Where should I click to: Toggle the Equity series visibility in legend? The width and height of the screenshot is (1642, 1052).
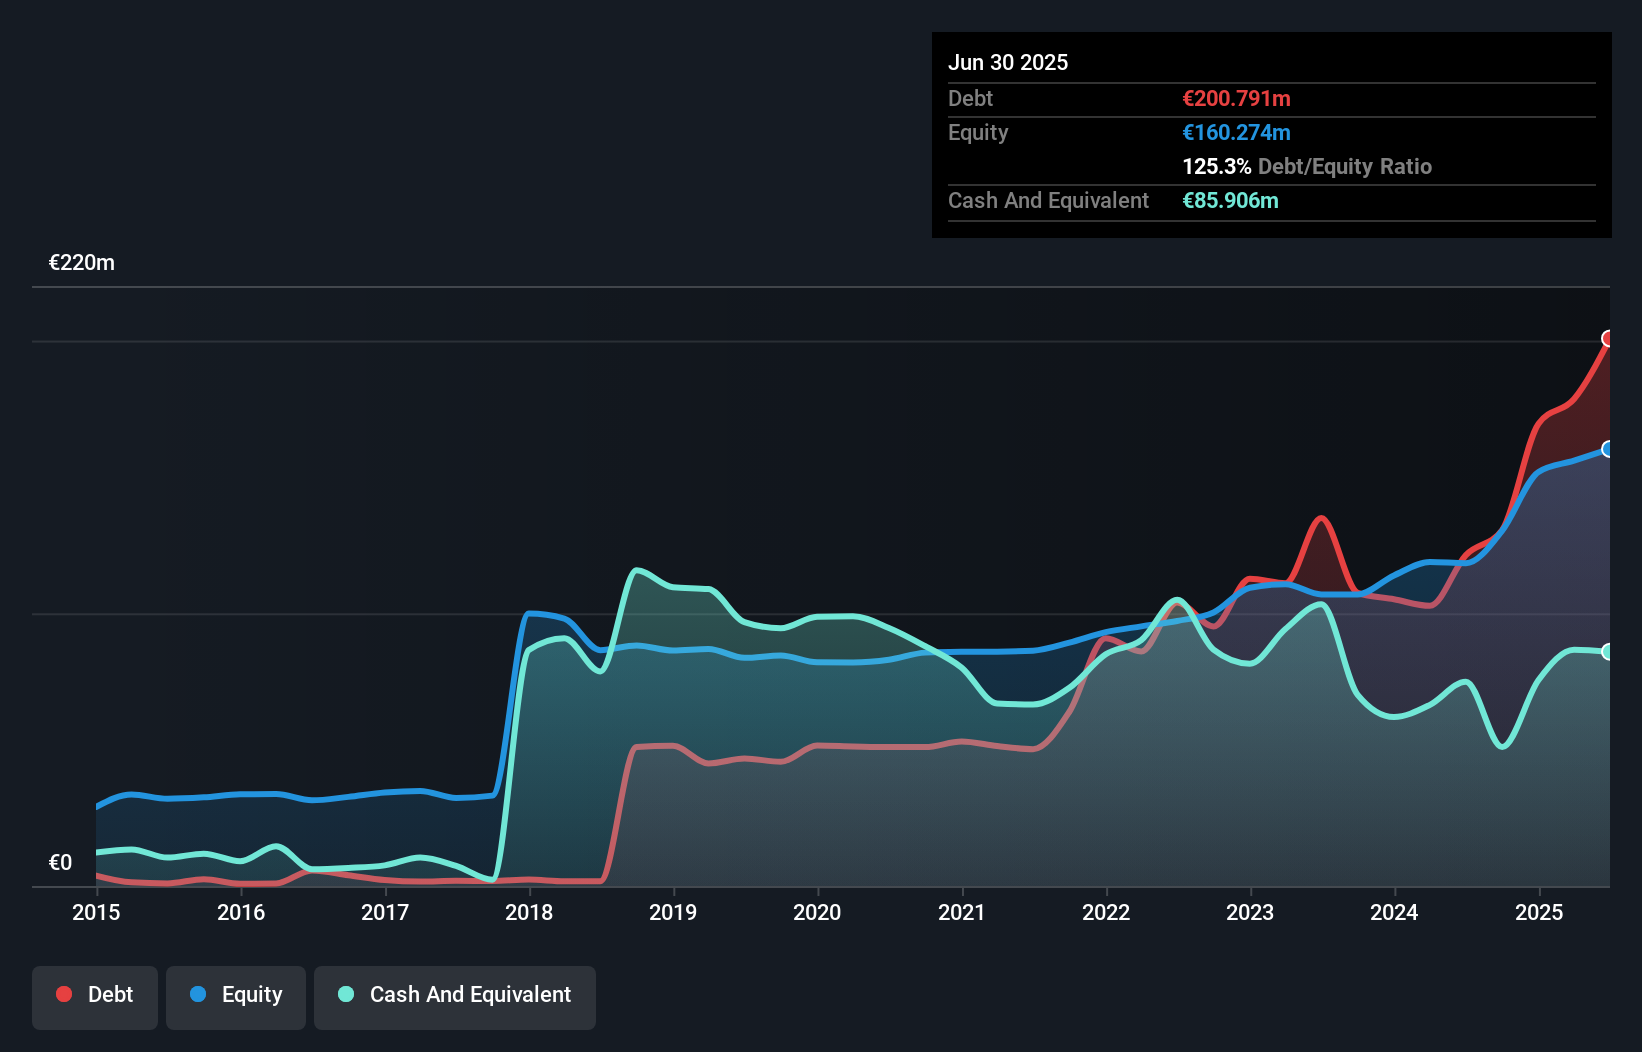click(235, 994)
